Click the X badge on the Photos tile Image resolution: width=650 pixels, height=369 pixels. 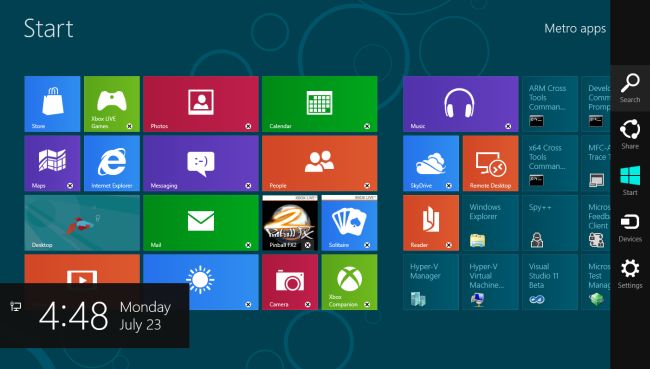coord(248,126)
